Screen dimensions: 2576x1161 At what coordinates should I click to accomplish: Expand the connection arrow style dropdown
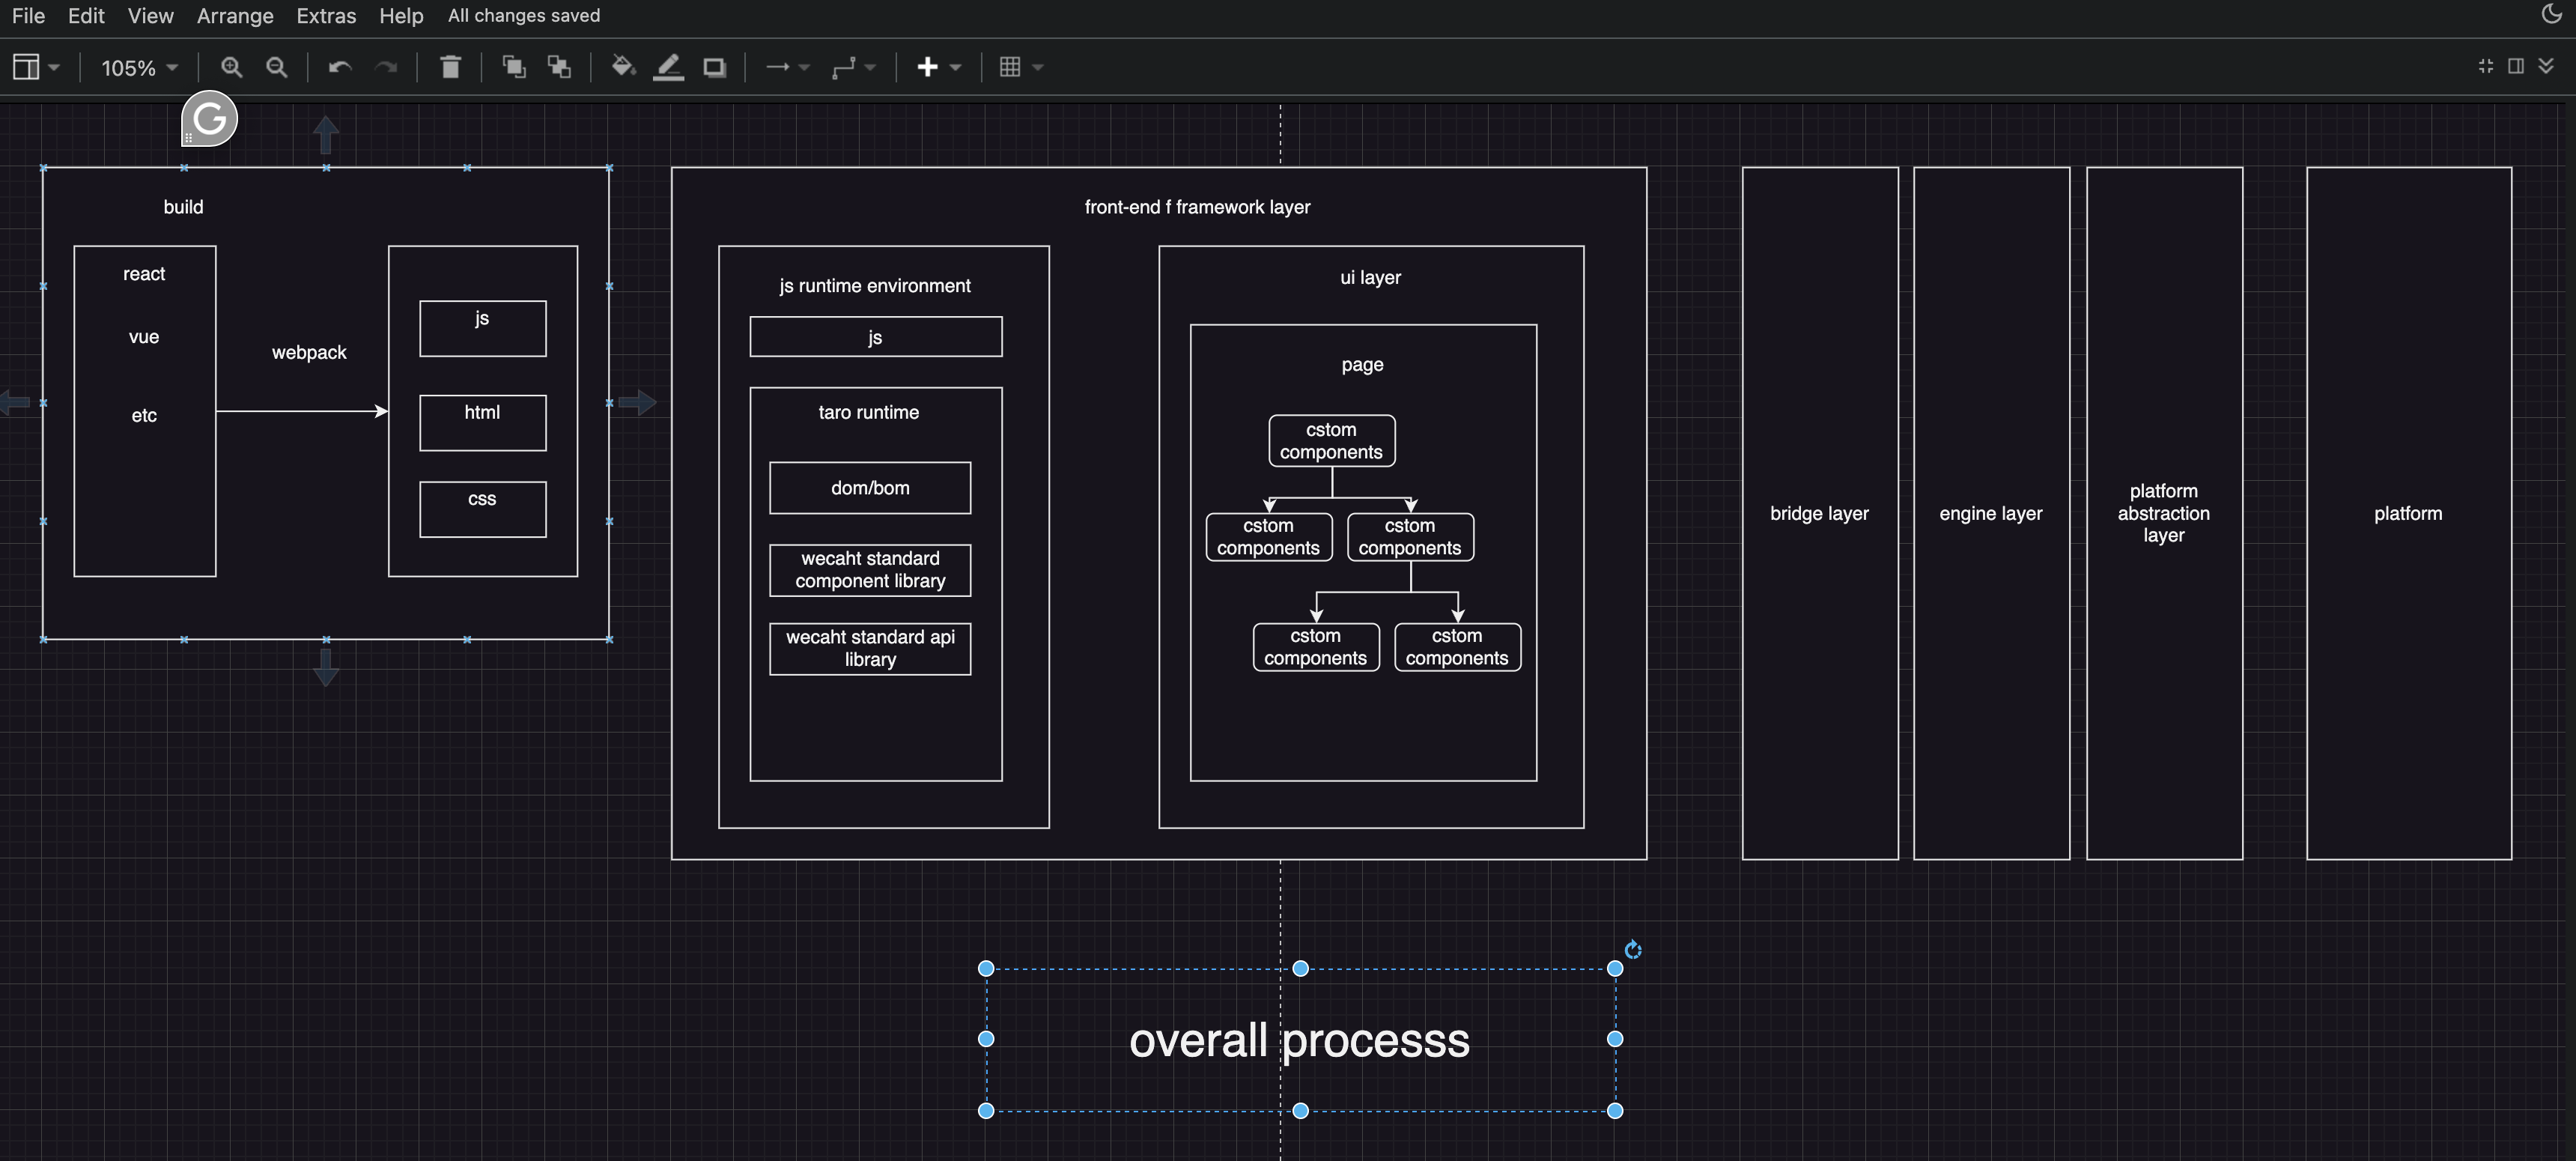pos(787,67)
